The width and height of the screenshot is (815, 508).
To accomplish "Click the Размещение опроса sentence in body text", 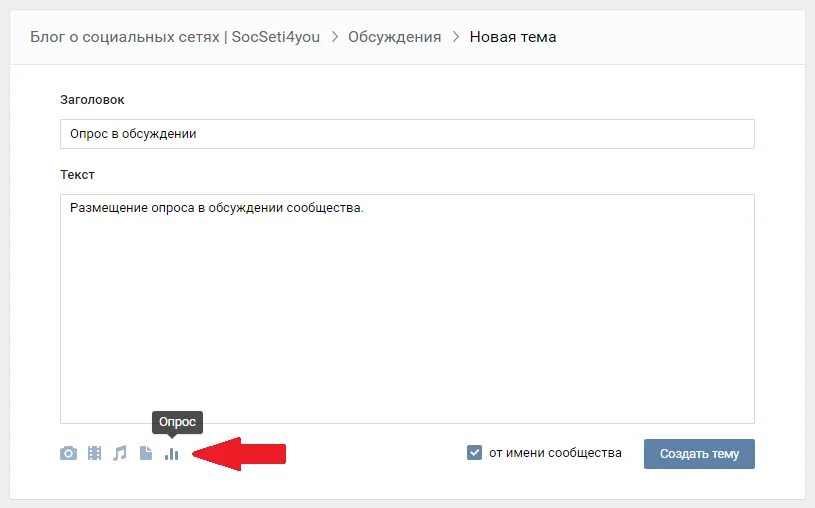I will (x=217, y=208).
